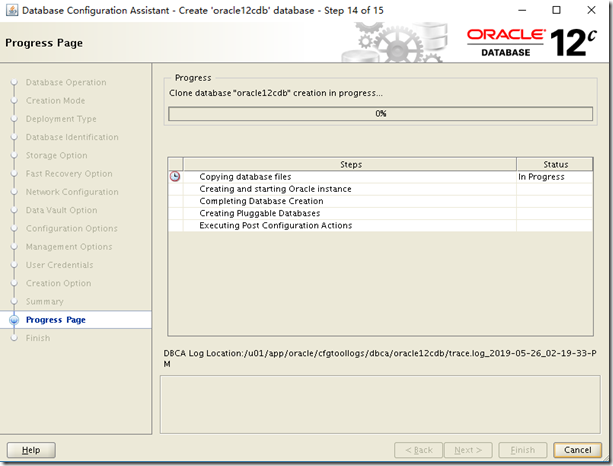Viewport: 613px width, 466px height.
Task: Select Configuration Options step in sidebar
Action: pos(72,228)
